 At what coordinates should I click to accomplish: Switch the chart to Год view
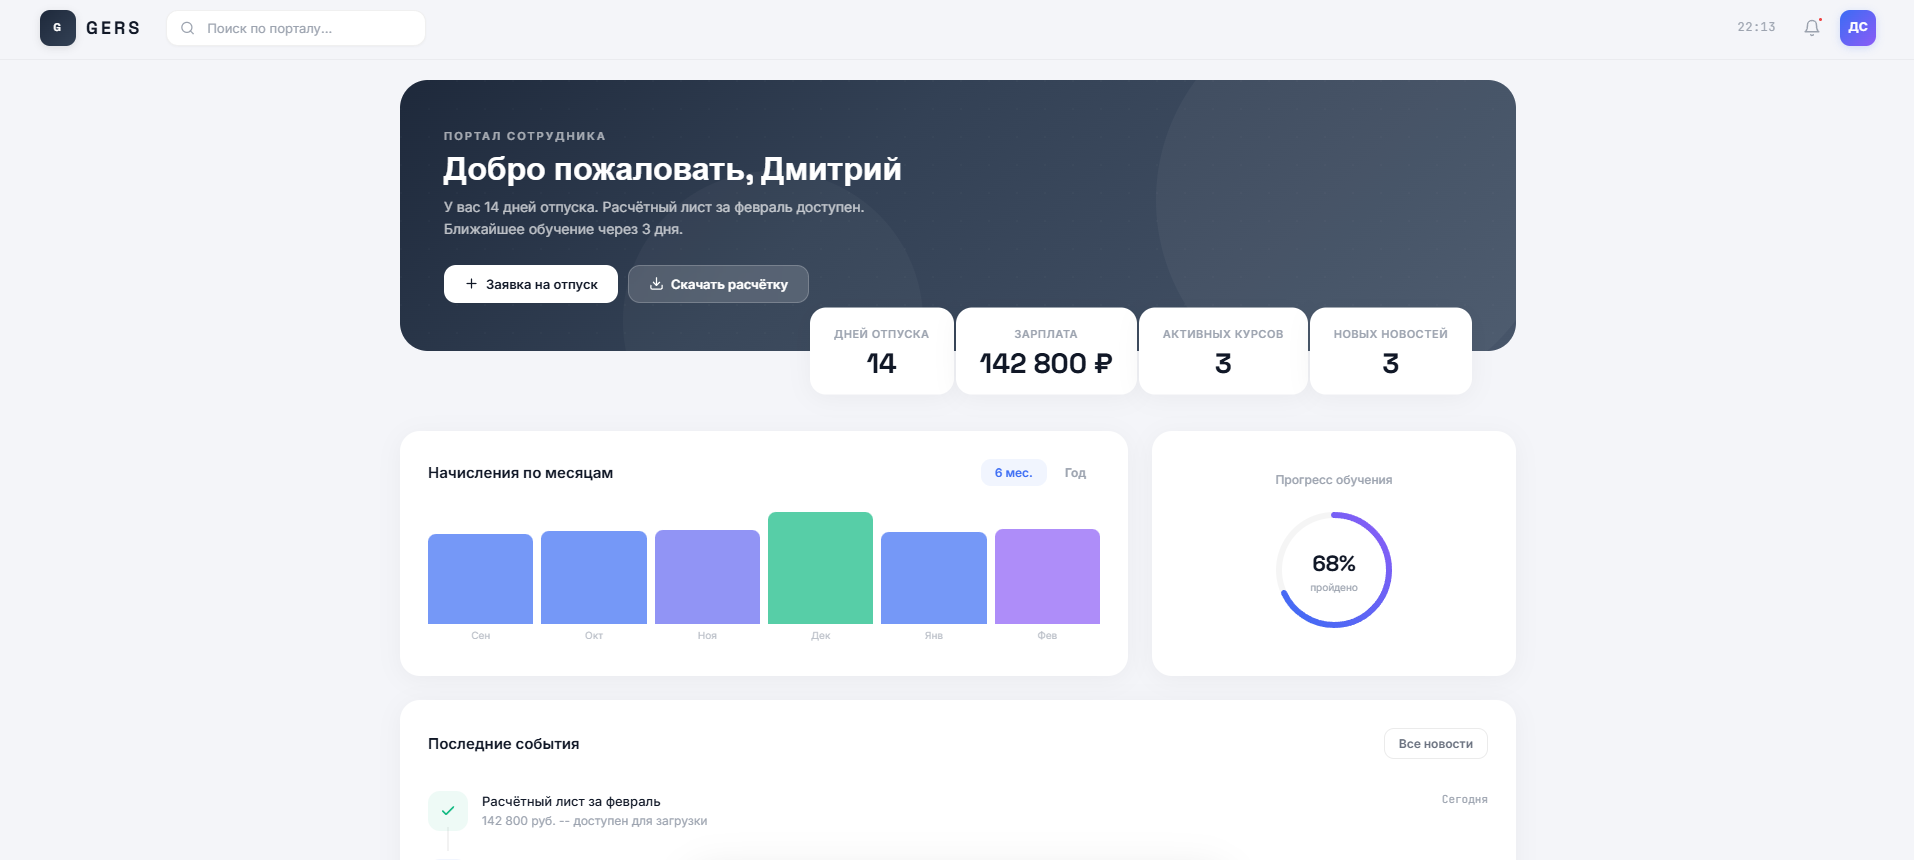coord(1075,473)
